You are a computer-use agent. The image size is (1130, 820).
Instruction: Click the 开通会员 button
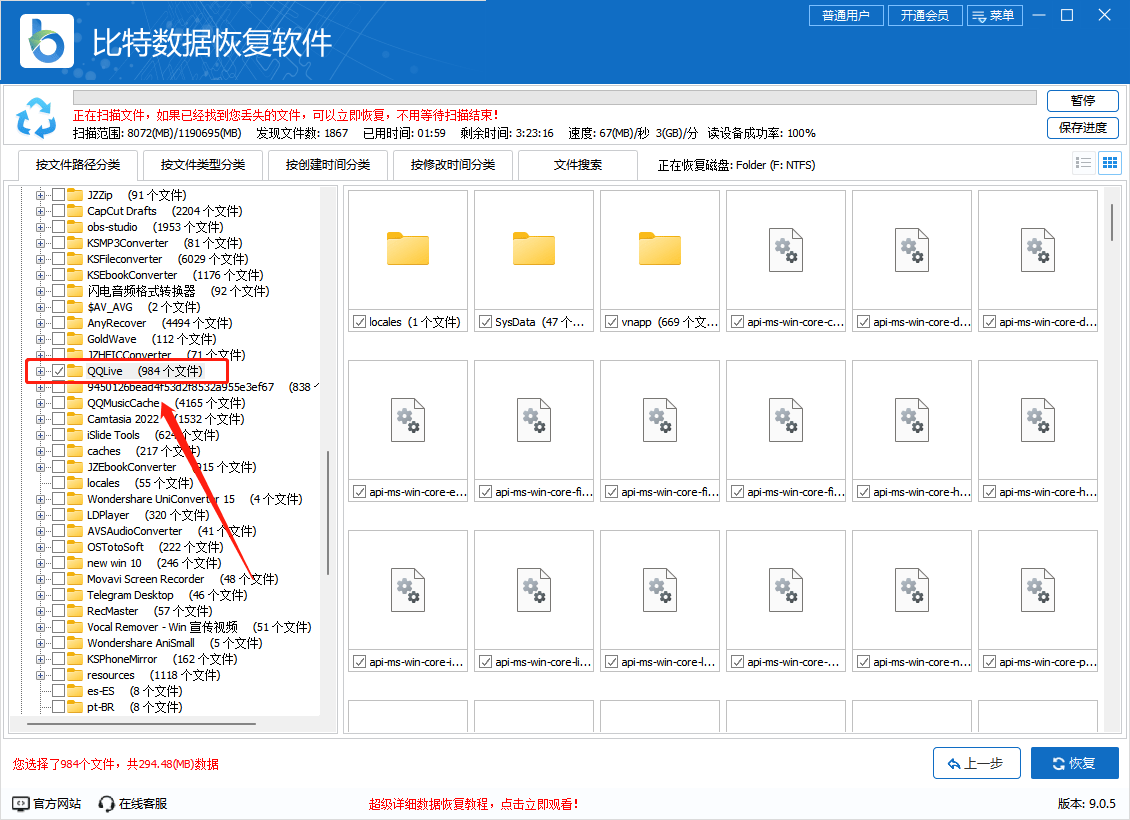coord(925,15)
